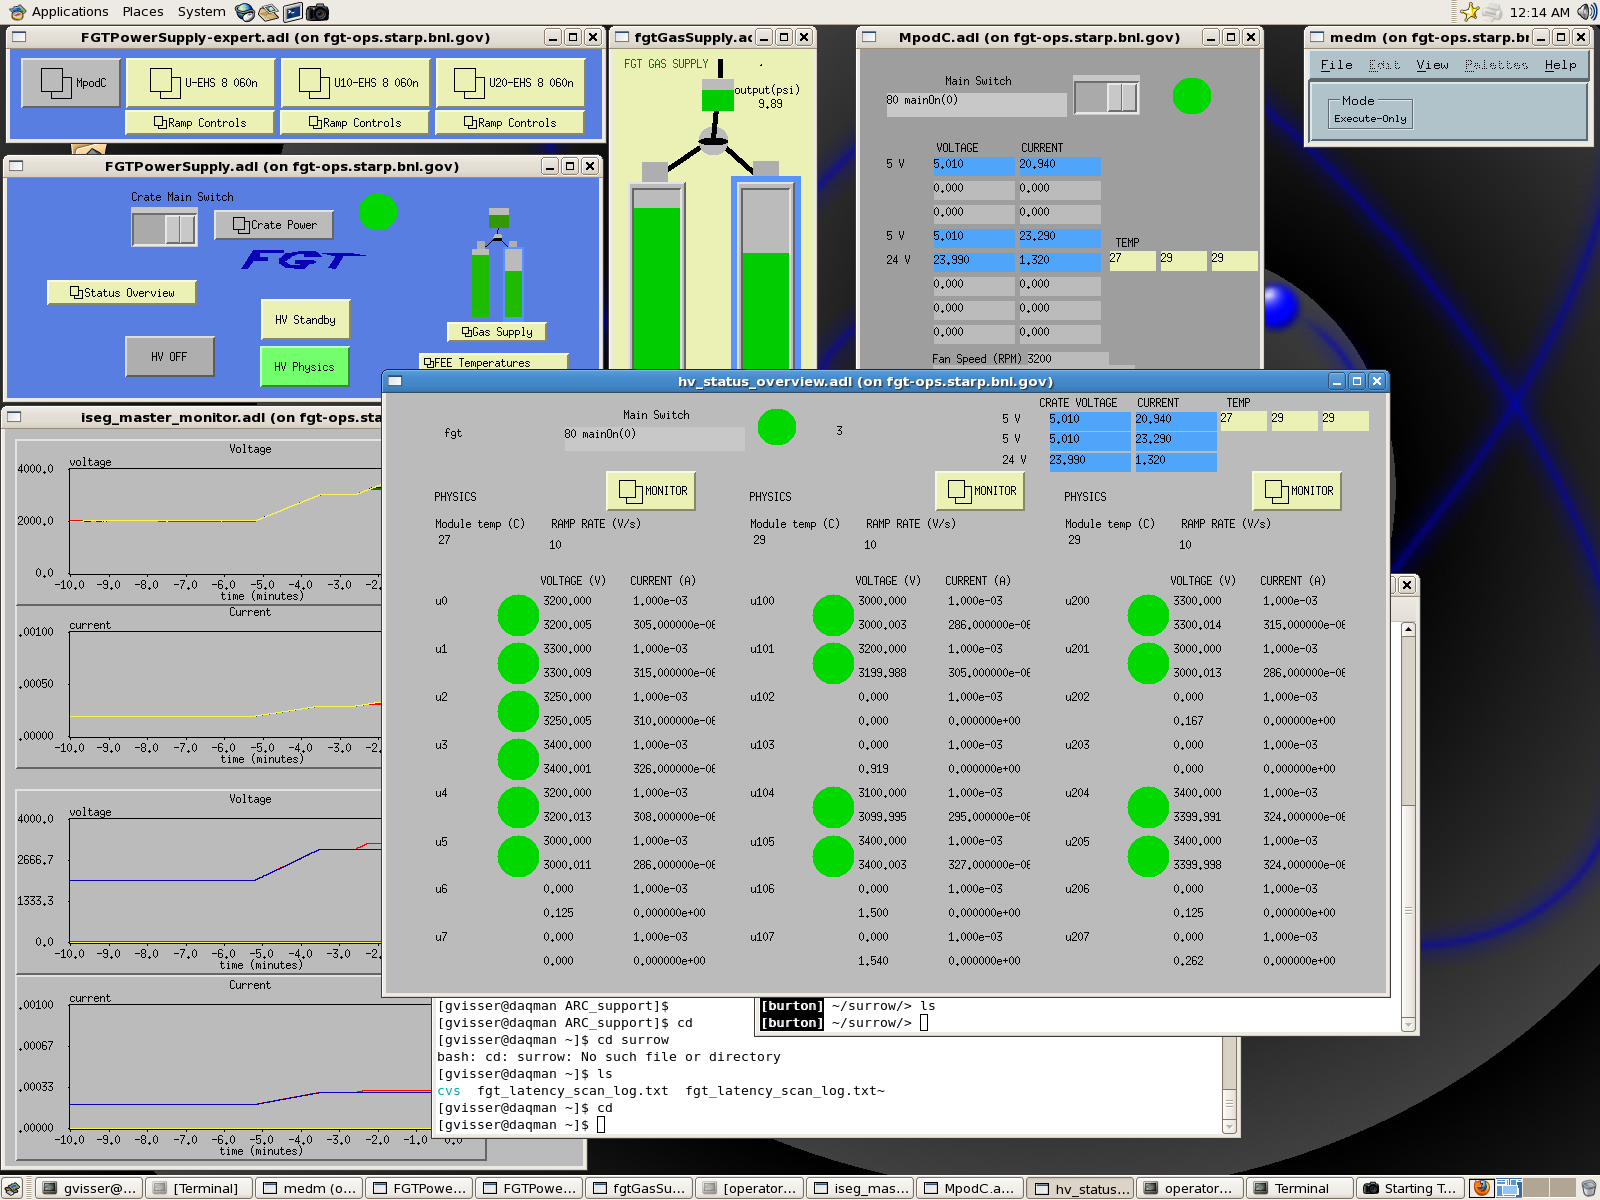Viewport: 1600px width, 1200px height.
Task: Open the U20-EHS 8 060n display button
Action: click(x=510, y=83)
